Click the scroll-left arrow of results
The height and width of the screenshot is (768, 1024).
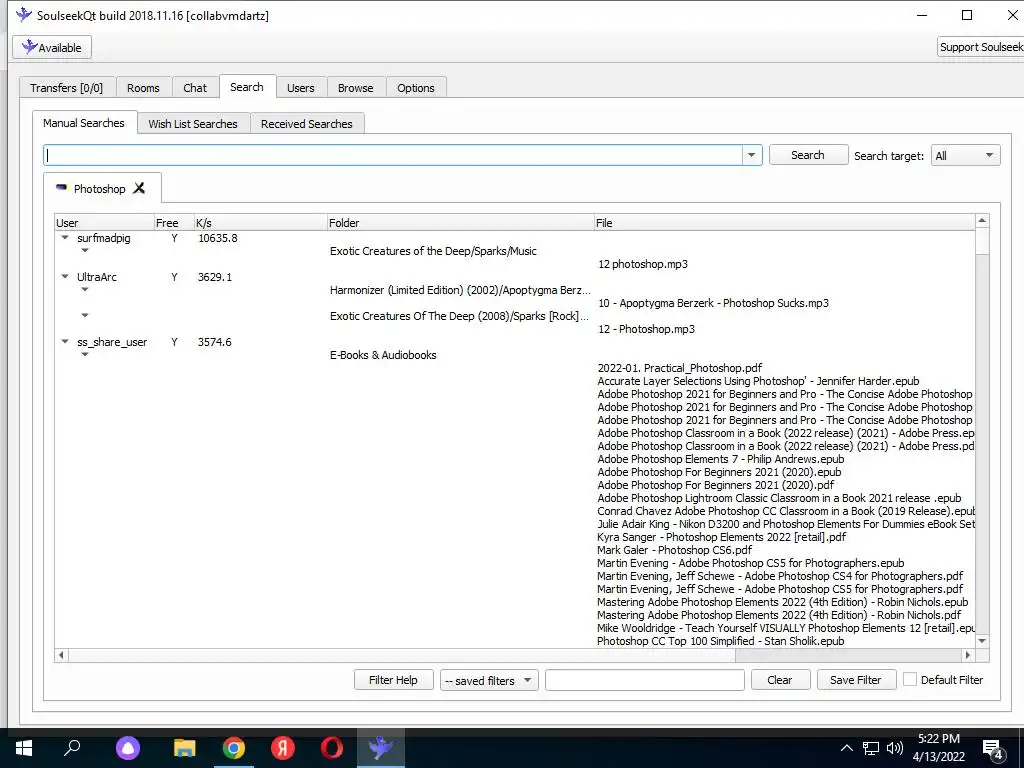61,655
